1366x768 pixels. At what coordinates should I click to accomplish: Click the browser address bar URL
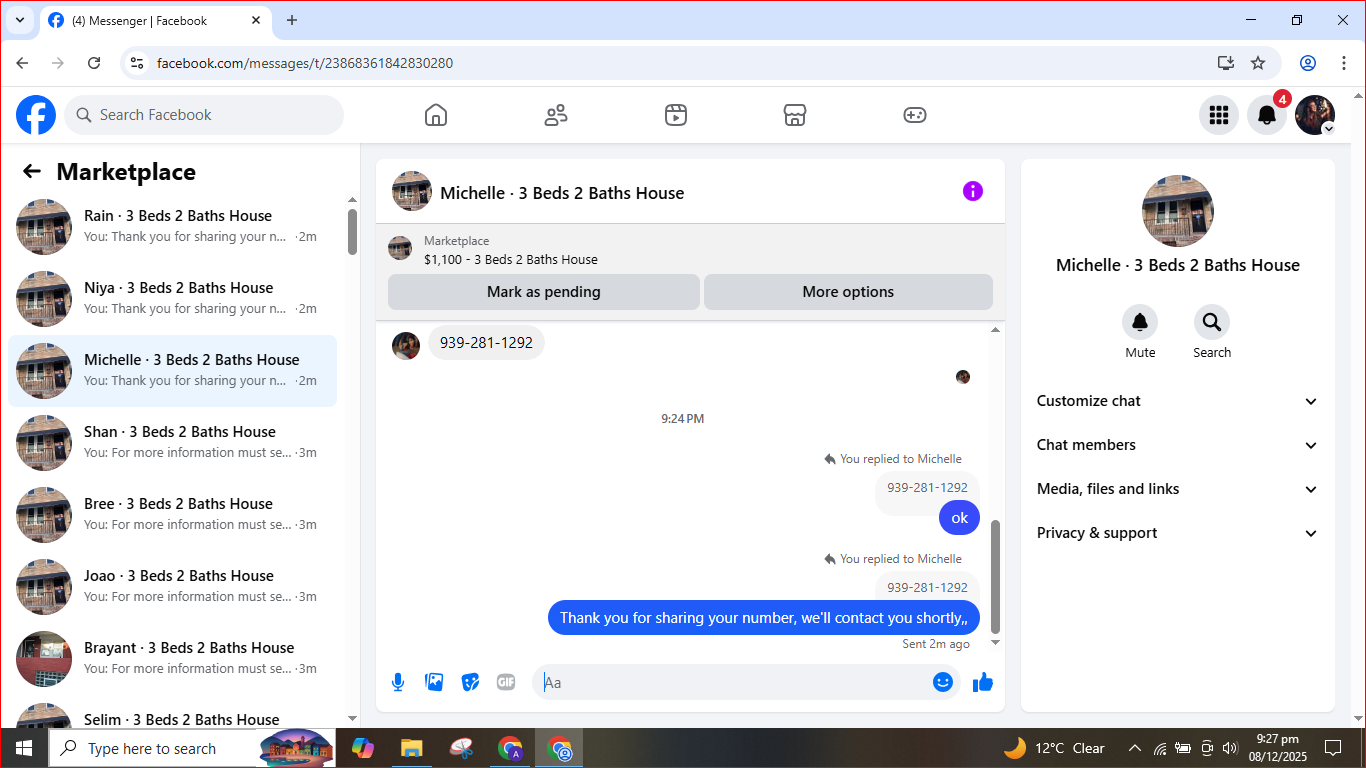pos(305,63)
